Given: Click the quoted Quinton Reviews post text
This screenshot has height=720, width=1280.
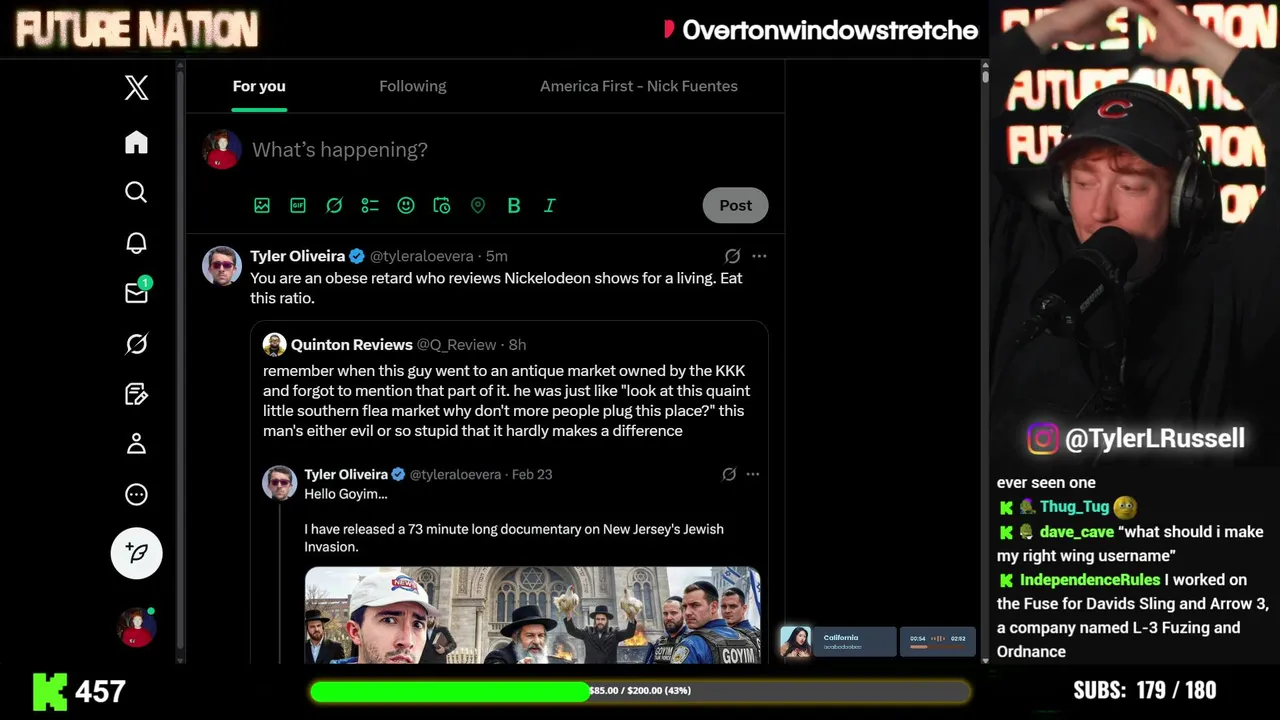Looking at the screenshot, I should (x=507, y=401).
